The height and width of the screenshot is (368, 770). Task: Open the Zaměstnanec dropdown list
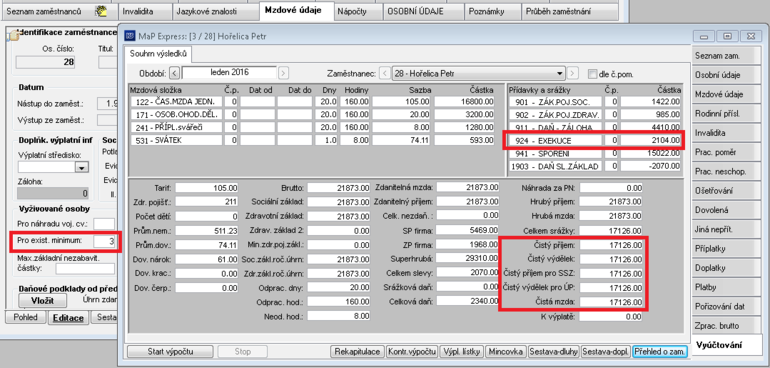tap(560, 74)
